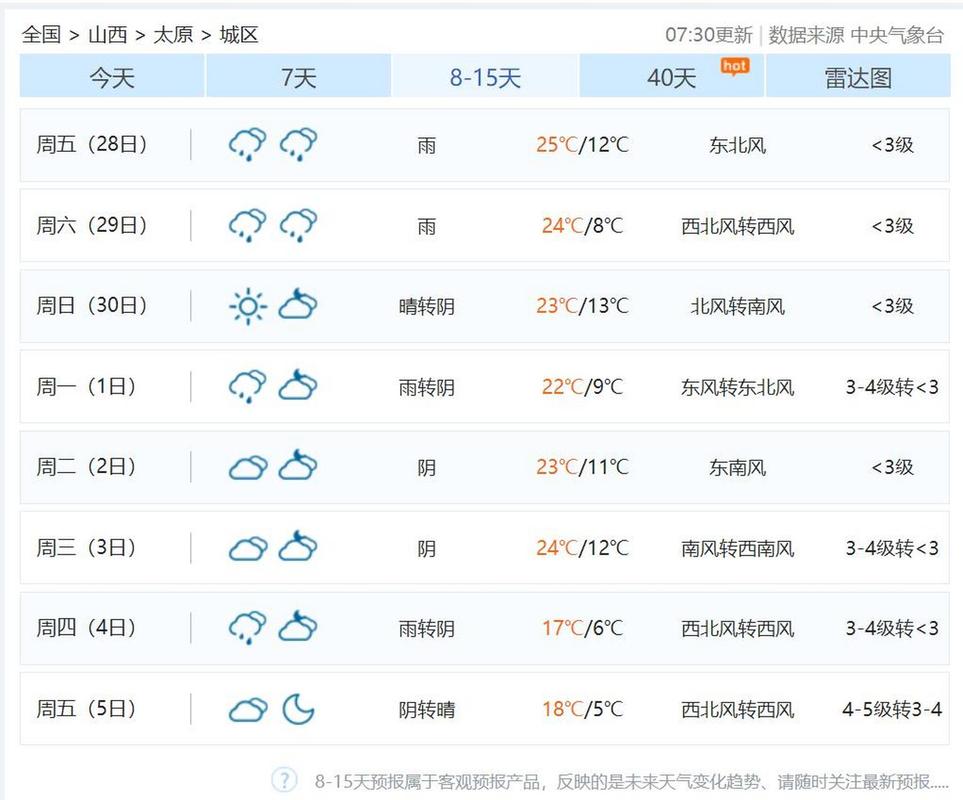The width and height of the screenshot is (963, 800).
Task: Click the 23℃/13℃ temperature value
Action: click(582, 306)
